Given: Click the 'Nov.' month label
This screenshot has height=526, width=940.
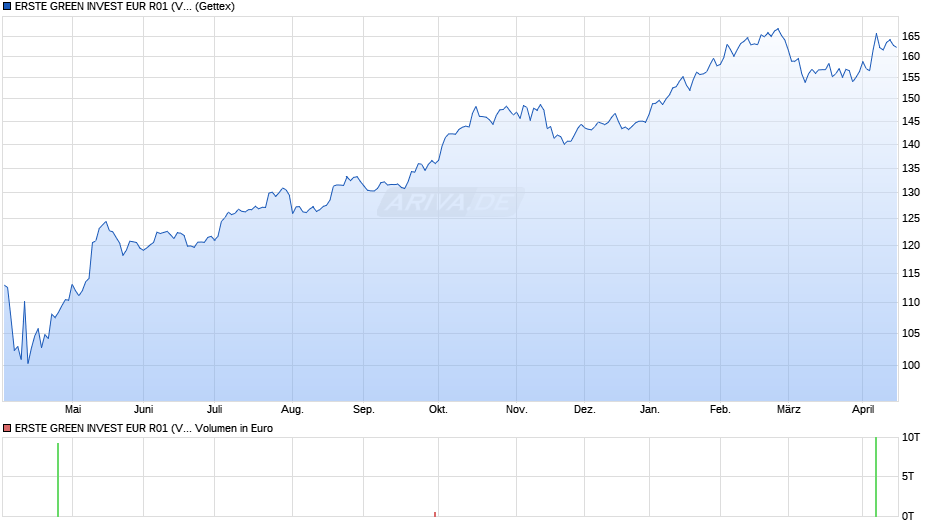Looking at the screenshot, I should [517, 409].
